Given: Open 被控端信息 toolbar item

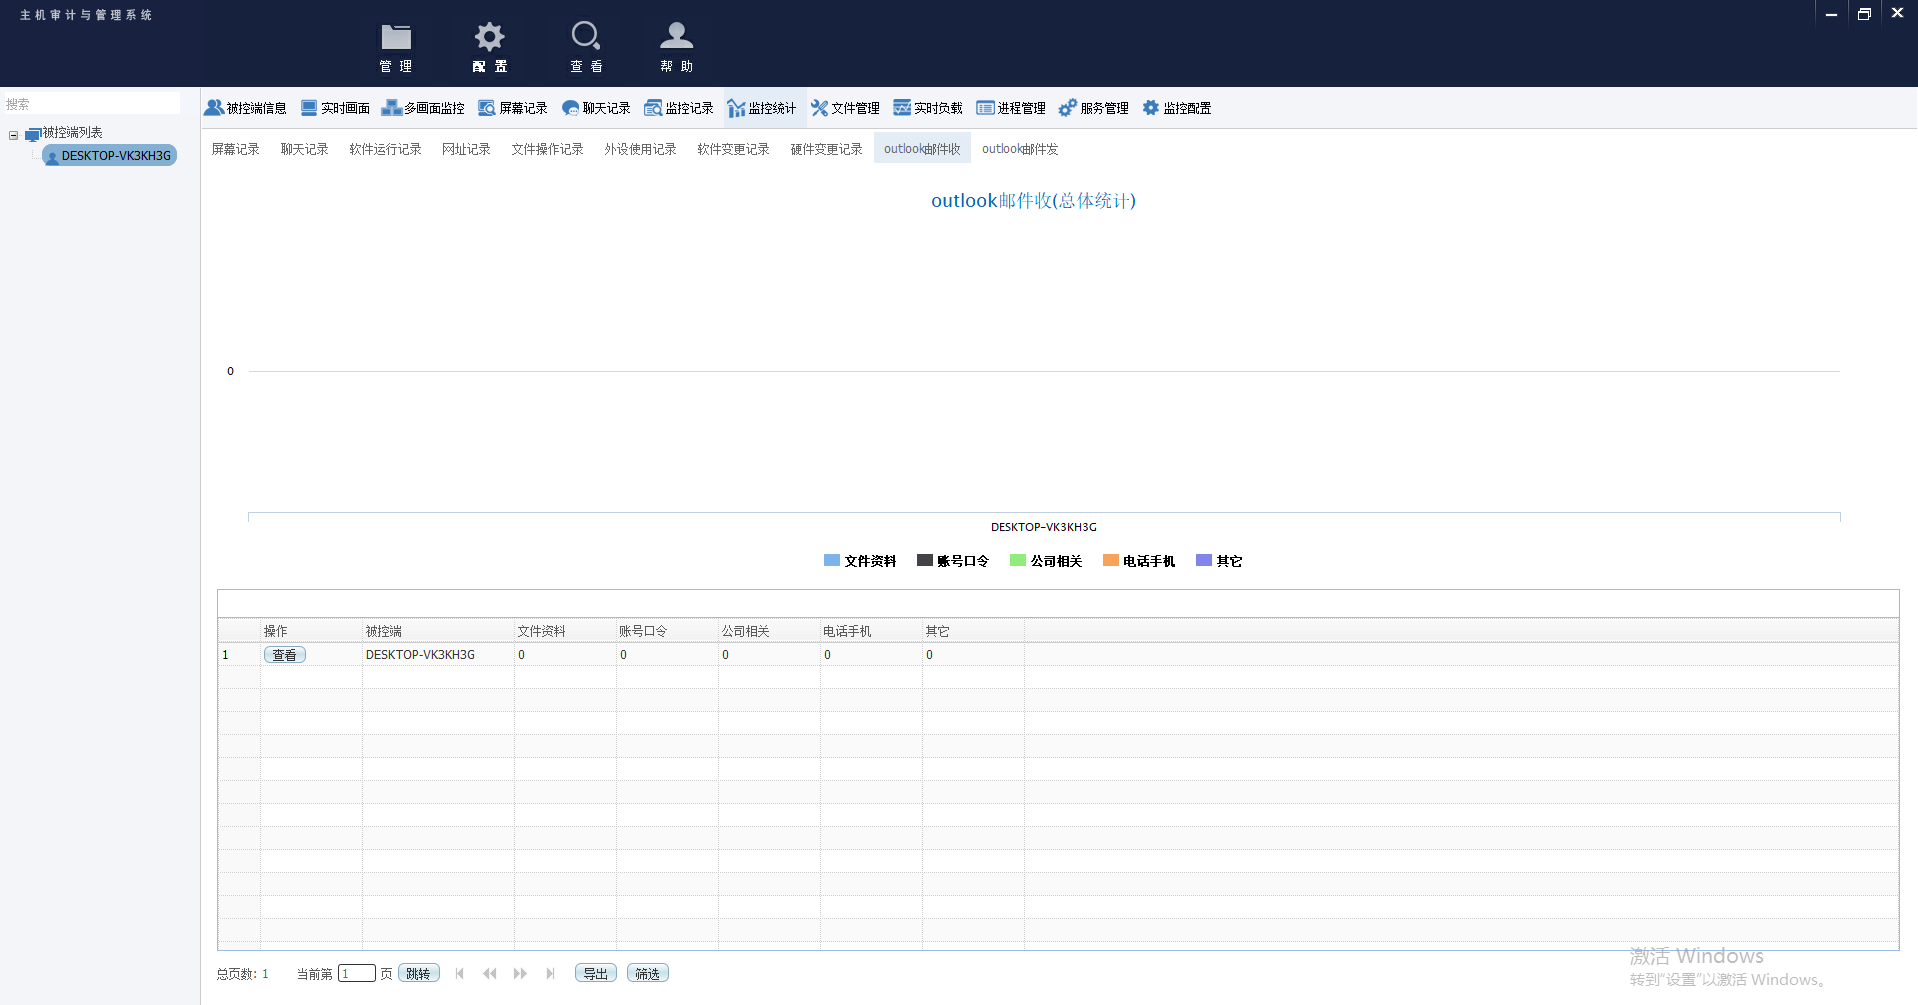Looking at the screenshot, I should 246,108.
